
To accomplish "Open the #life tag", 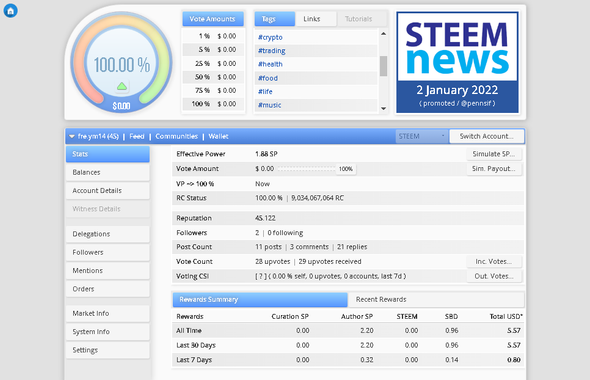I will pos(265,91).
